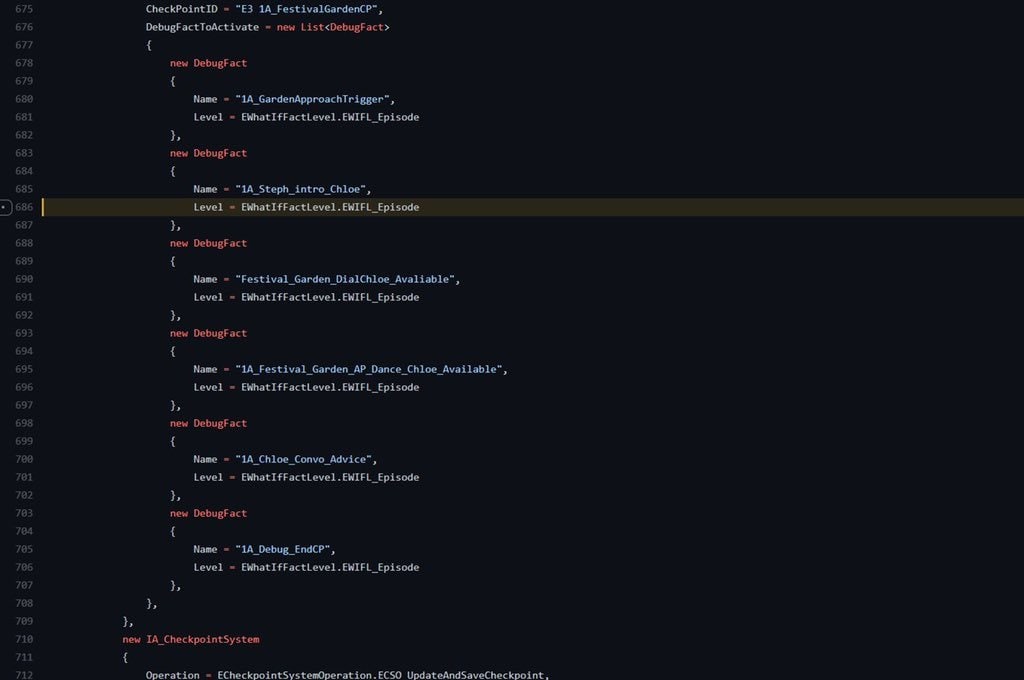This screenshot has width=1024, height=680.
Task: Click EWIFL_Episode value on line 701
Action: [381, 478]
